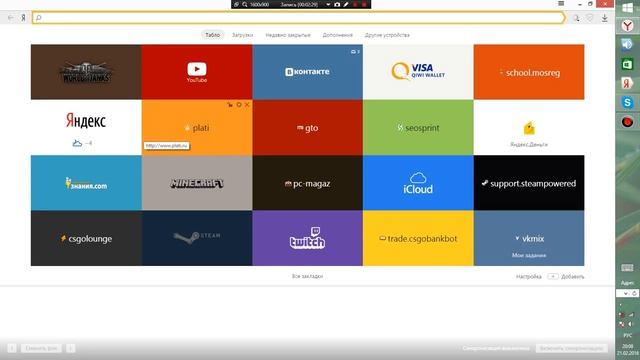Open the touch keyboard tray icon
This screenshot has height=360, width=640.
click(x=627, y=268)
